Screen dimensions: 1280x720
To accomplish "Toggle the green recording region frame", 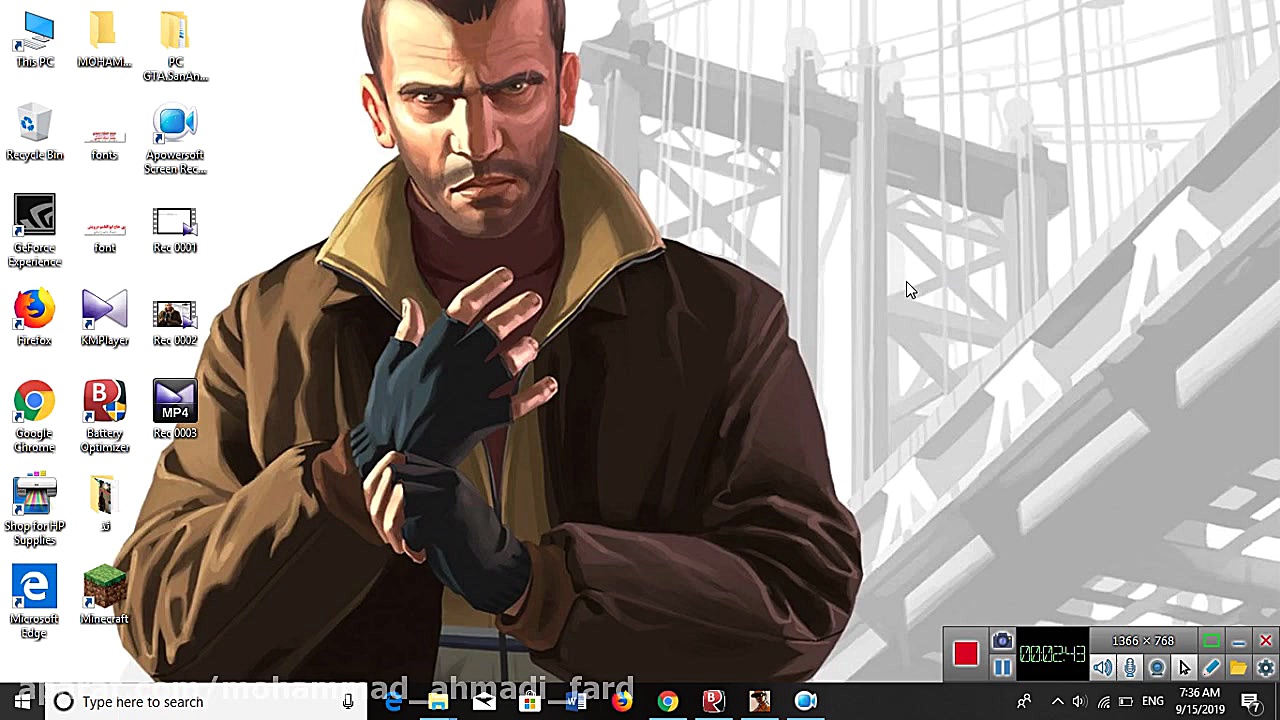I will pos(1211,640).
